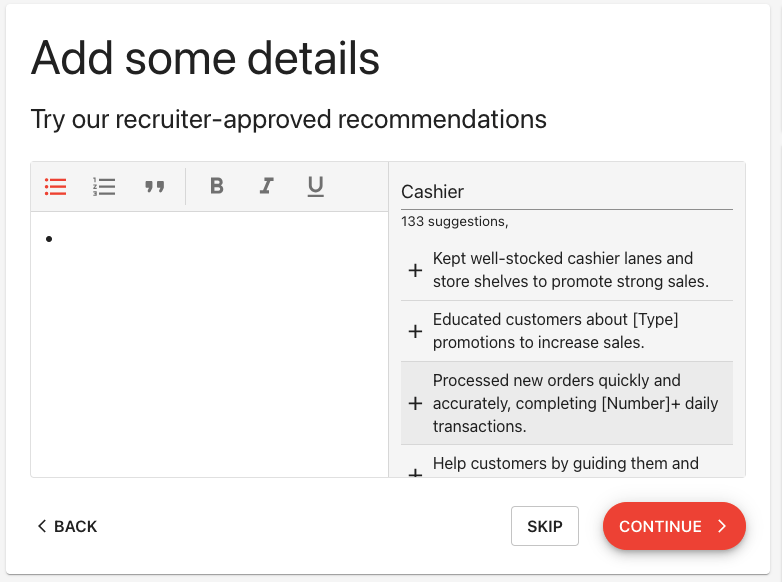Image resolution: width=782 pixels, height=582 pixels.
Task: Click the Cashier job title search field
Action: click(x=567, y=192)
